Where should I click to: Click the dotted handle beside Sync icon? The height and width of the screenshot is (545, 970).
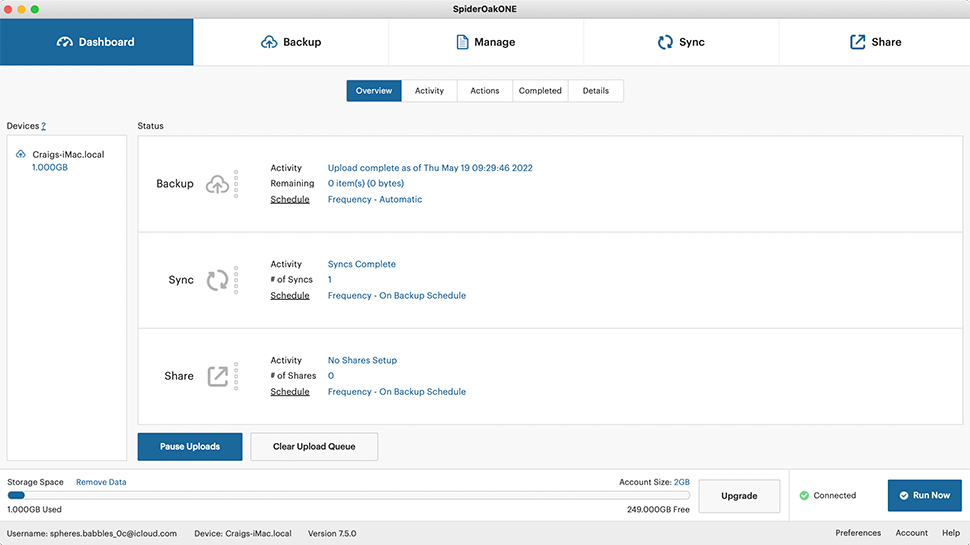[236, 280]
